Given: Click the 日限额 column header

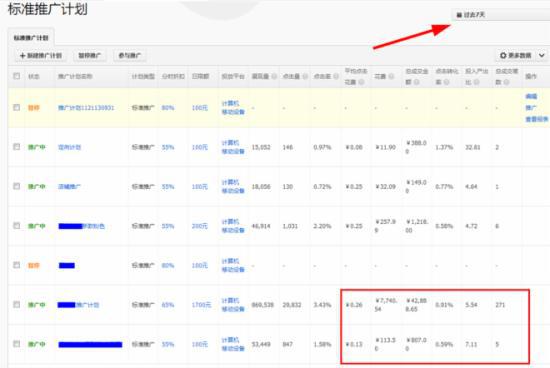Looking at the screenshot, I should 200,76.
